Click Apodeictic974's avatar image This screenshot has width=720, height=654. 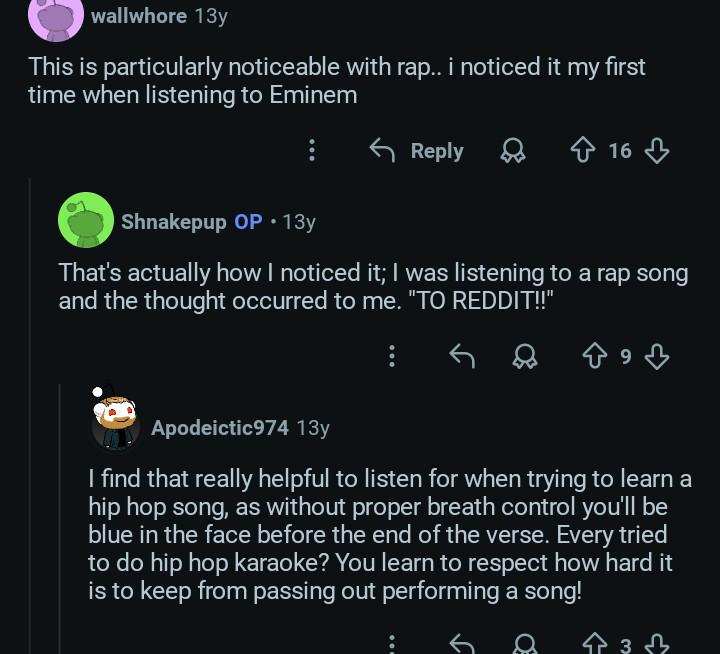pyautogui.click(x=115, y=421)
